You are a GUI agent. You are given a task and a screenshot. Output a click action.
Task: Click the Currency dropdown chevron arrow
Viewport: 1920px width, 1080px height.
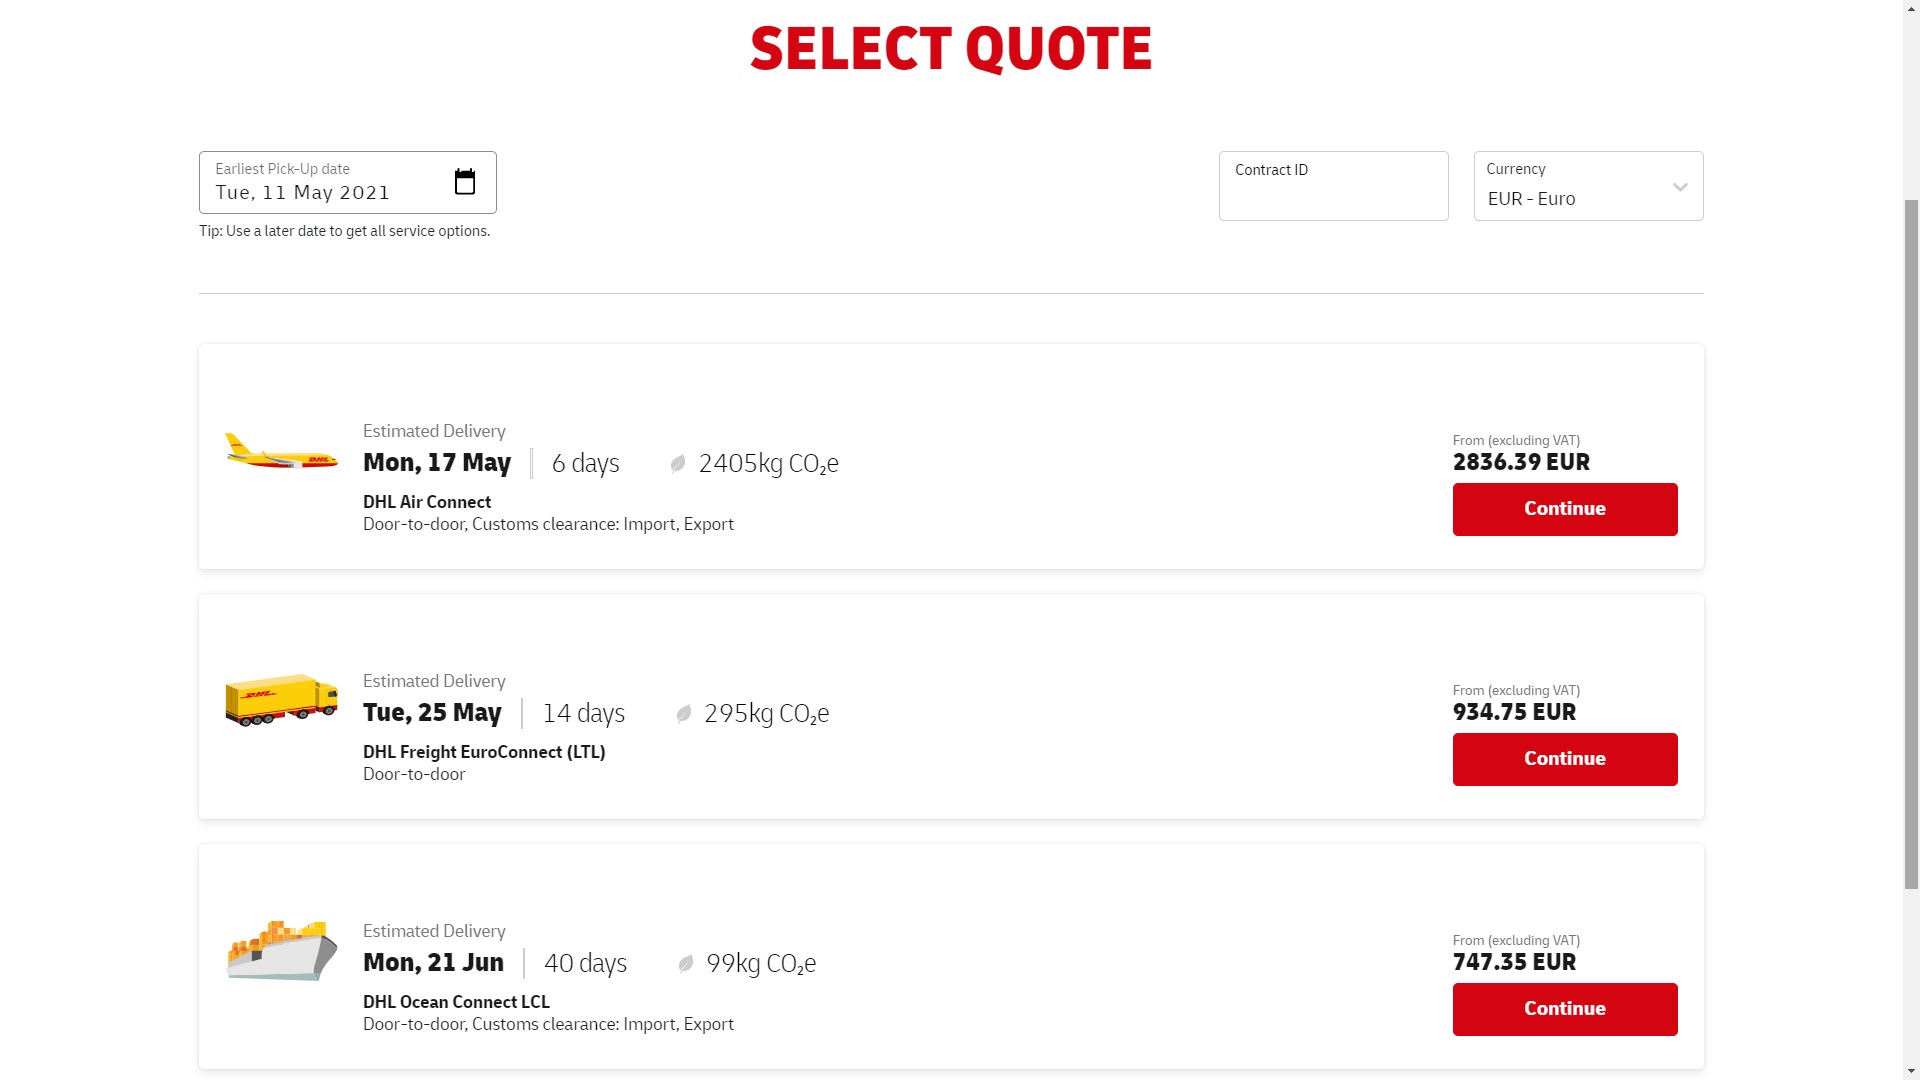[x=1680, y=187]
